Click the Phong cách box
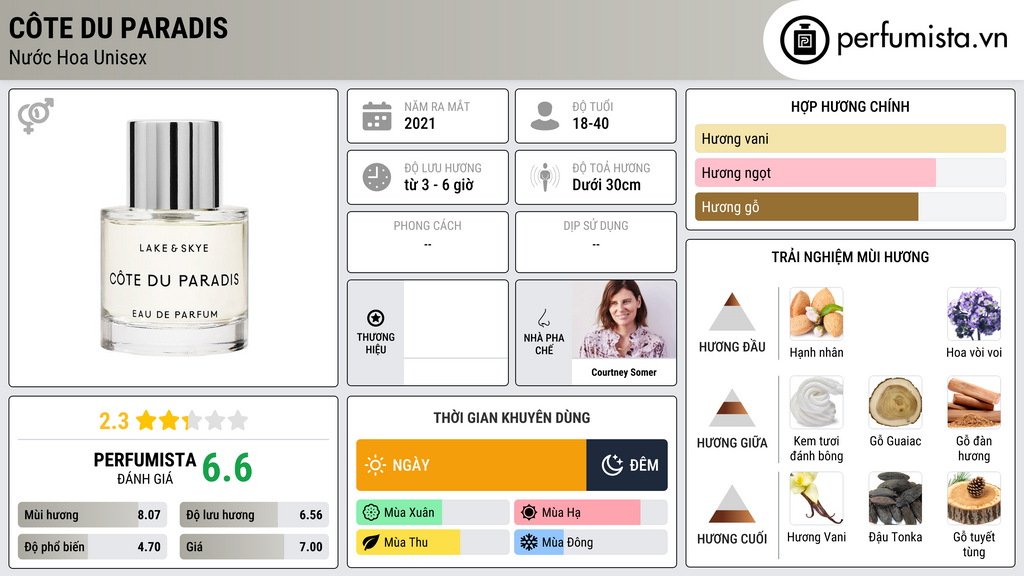 click(428, 242)
